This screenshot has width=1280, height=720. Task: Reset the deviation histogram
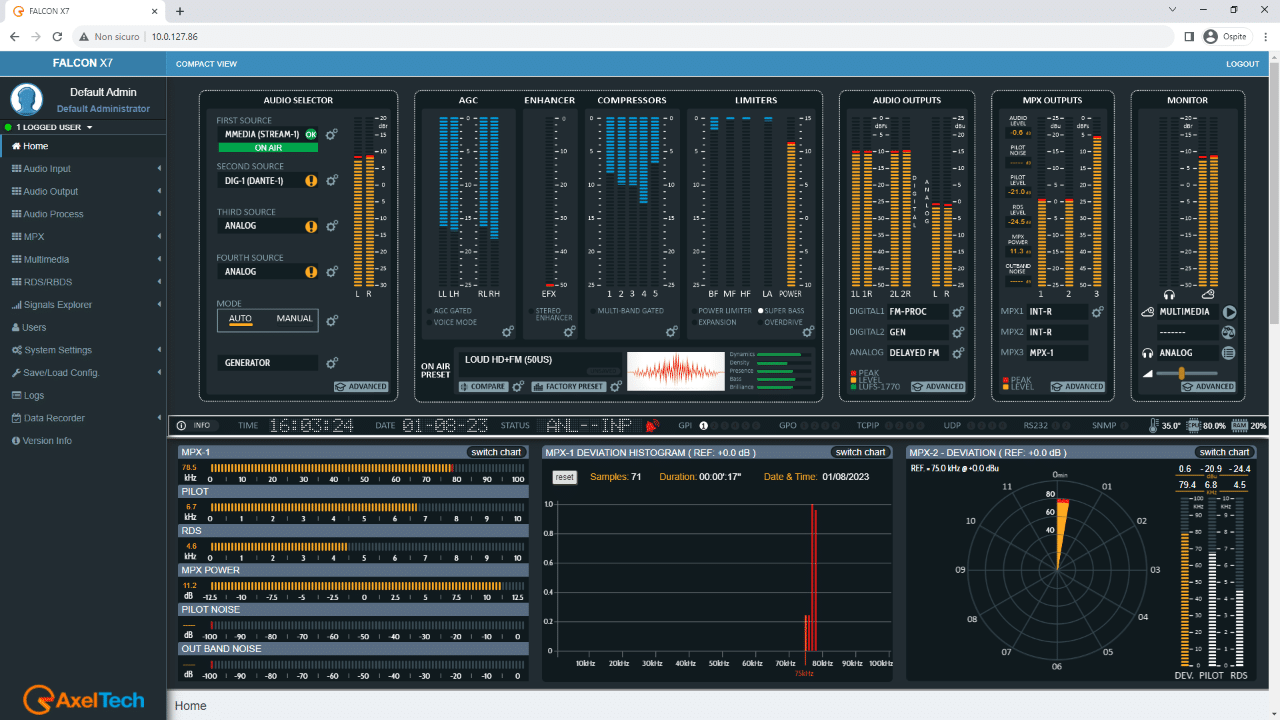click(565, 477)
